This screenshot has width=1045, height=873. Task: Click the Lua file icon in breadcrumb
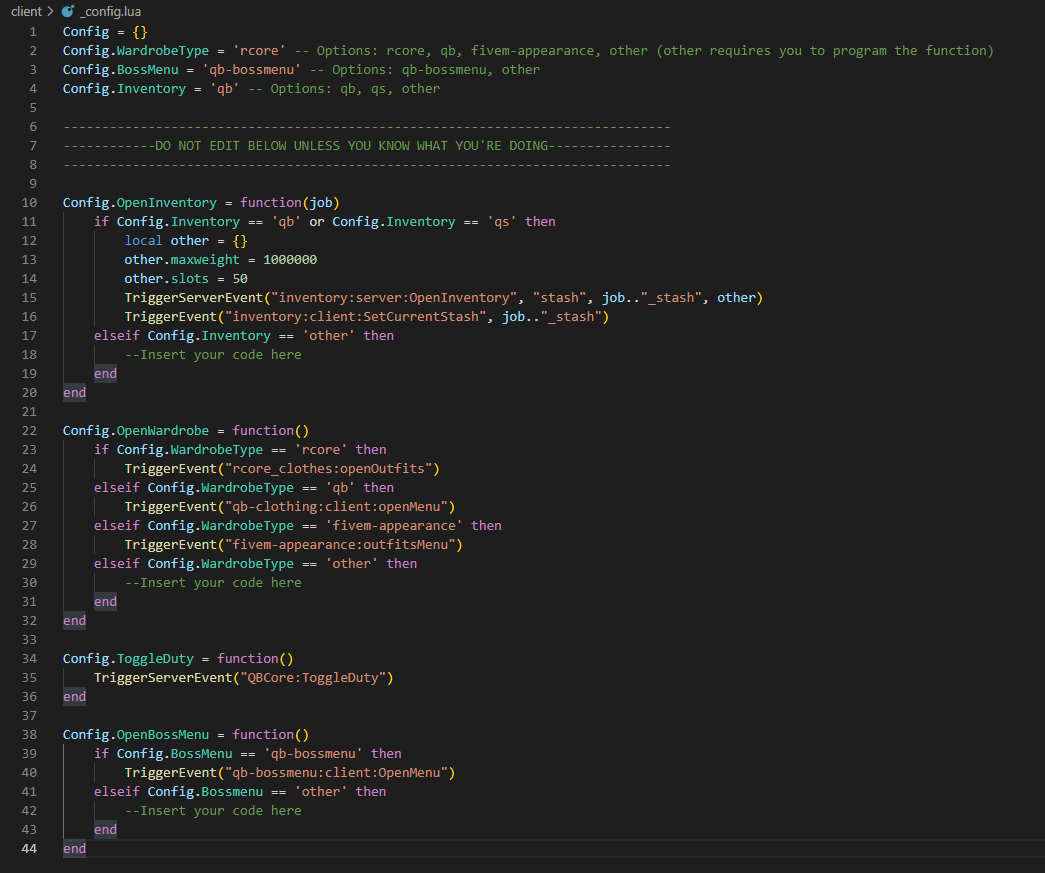pyautogui.click(x=68, y=11)
